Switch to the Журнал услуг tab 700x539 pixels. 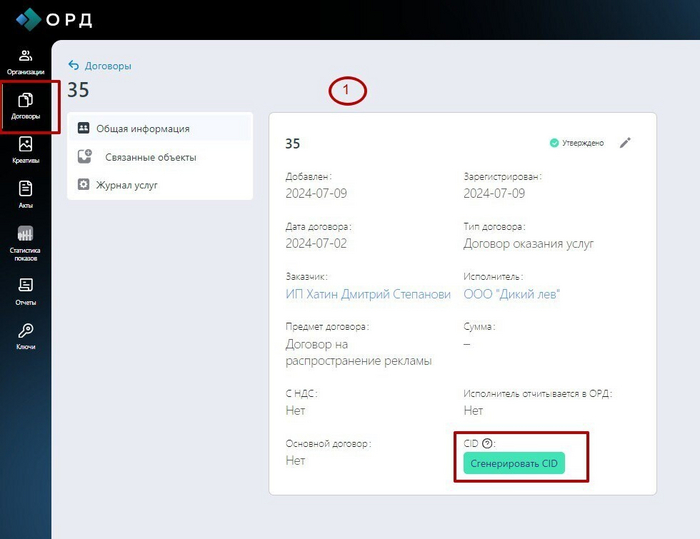point(160,184)
